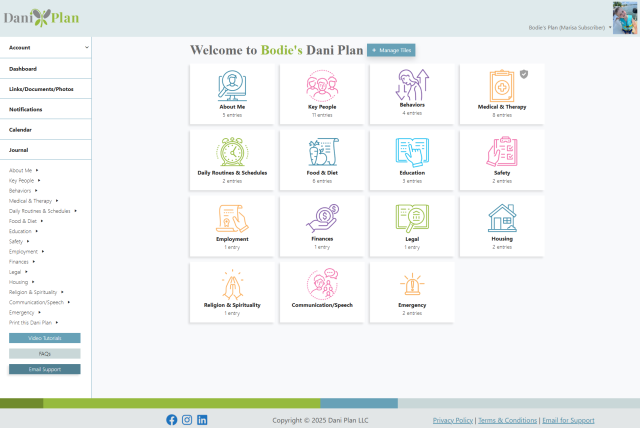Click the Behaviors tile icon

[x=412, y=85]
